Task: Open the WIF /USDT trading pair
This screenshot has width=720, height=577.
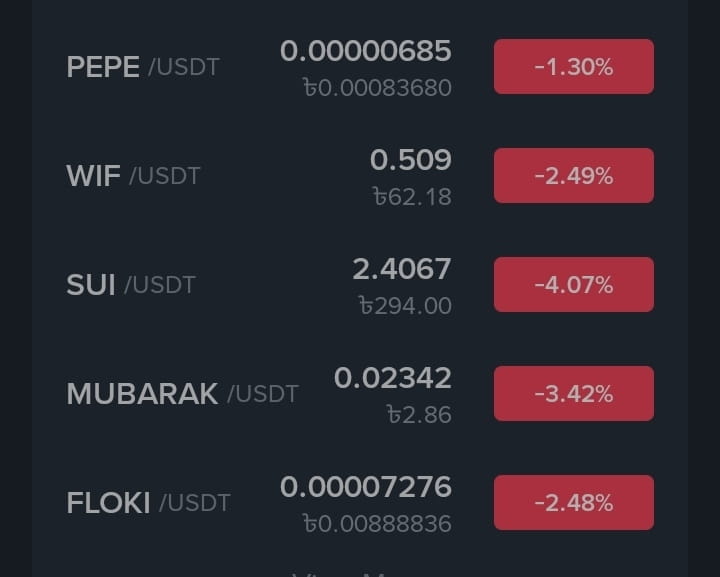Action: 133,176
